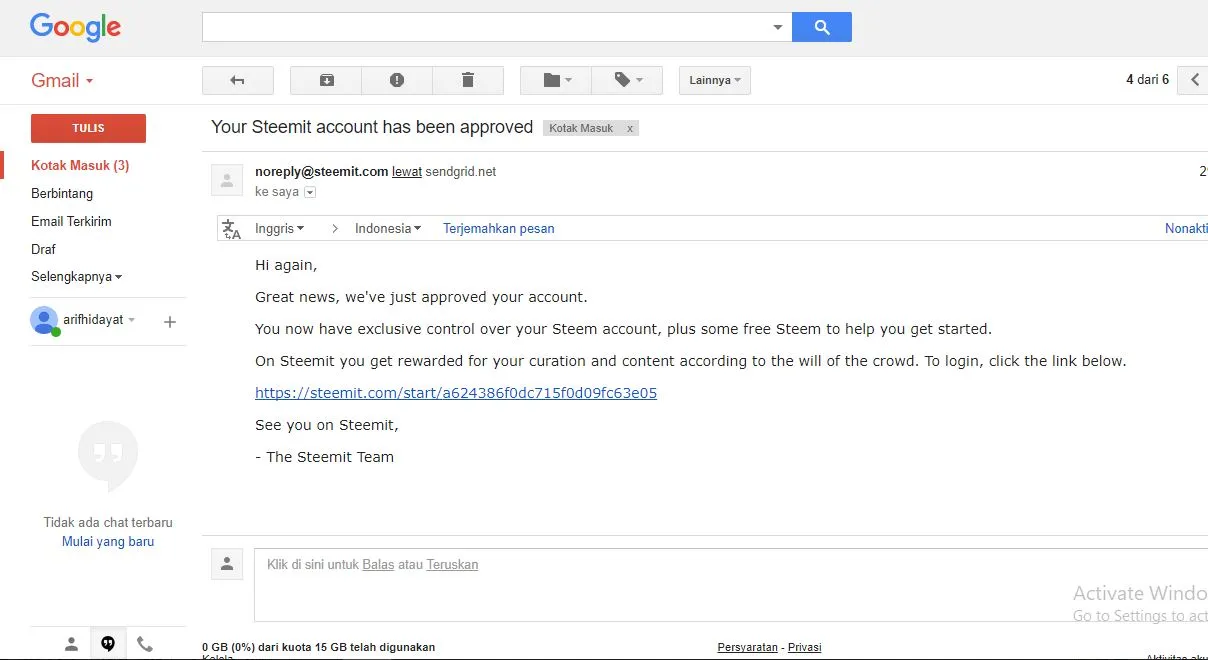
Task: Open the steemit.com/start login link
Action: click(456, 393)
